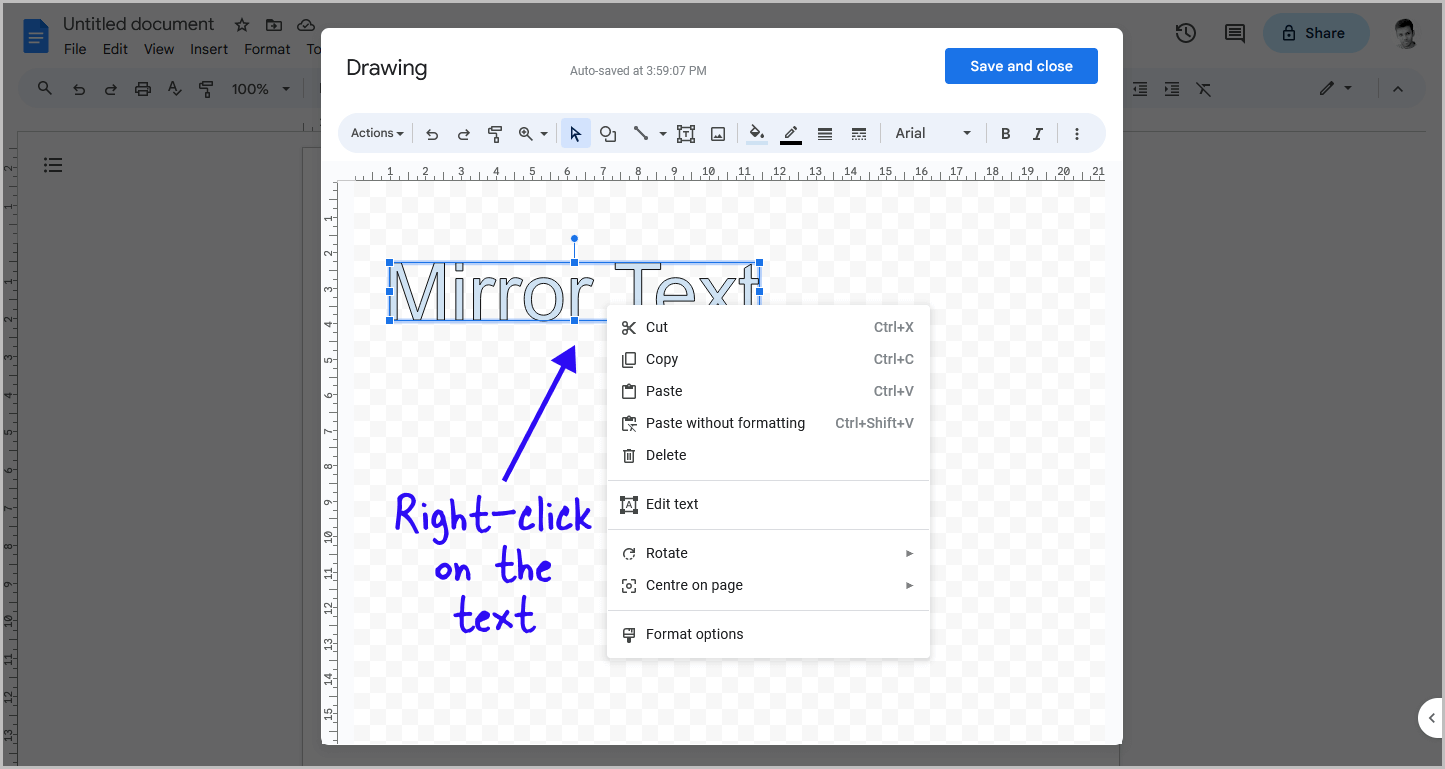Screen dimensions: 1445x769
Task: Star the Untitled document
Action: [x=241, y=25]
